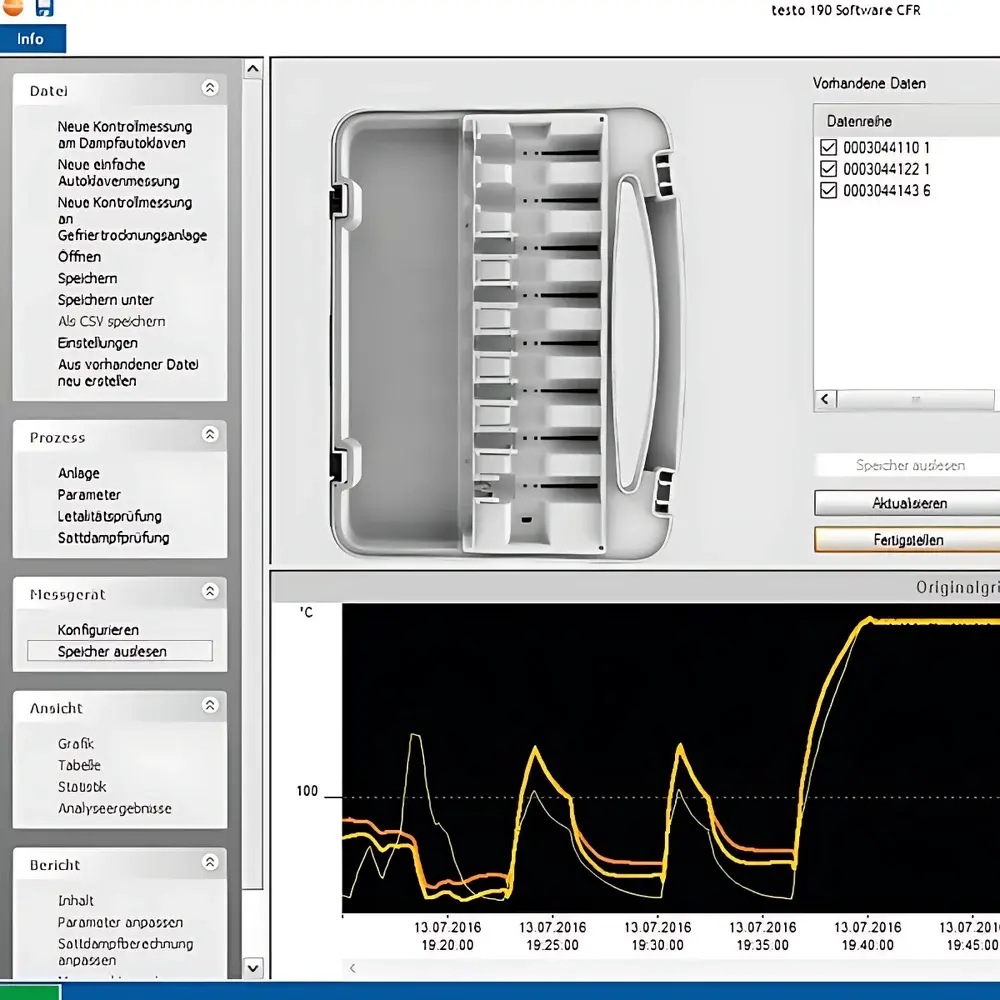Switch to the Info tab
1000x1000 pixels.
[31, 38]
